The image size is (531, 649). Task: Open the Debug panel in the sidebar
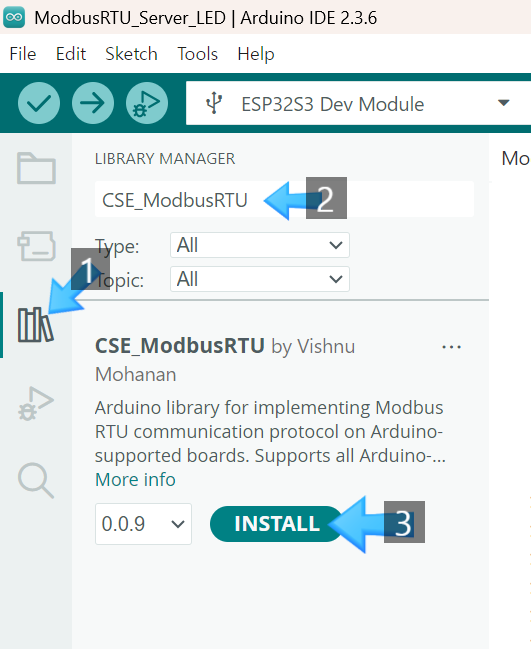click(36, 404)
